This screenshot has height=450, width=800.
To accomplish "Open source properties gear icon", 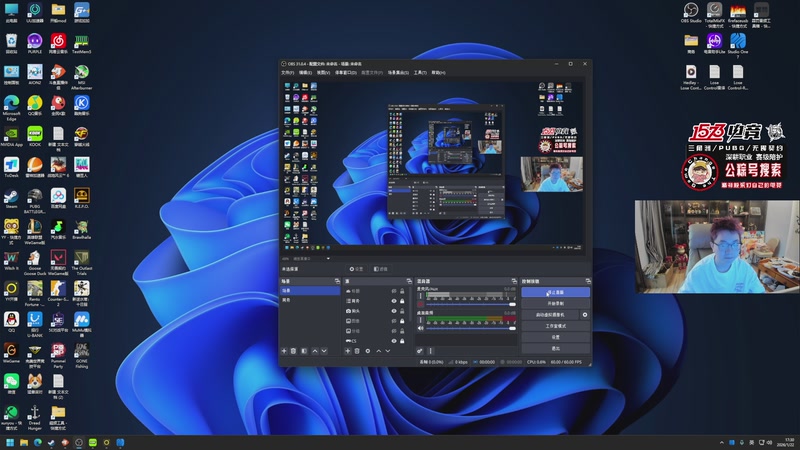I will point(368,351).
